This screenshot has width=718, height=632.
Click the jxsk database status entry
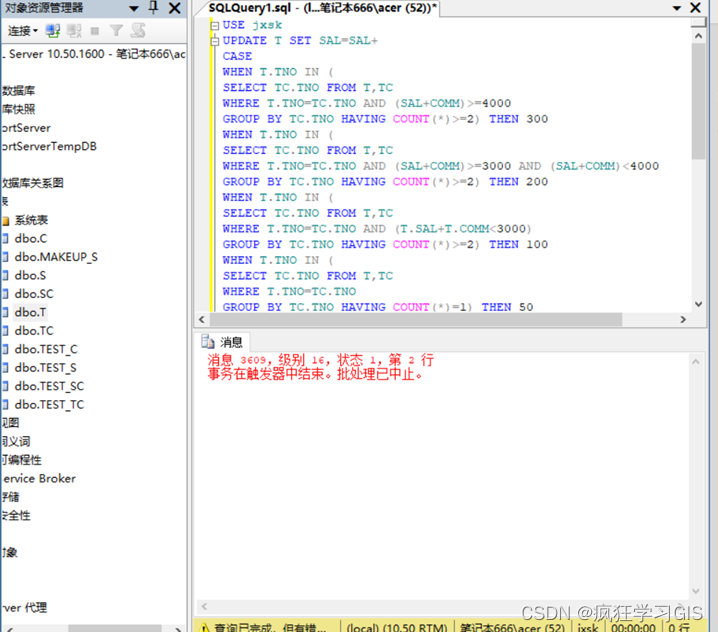588,627
